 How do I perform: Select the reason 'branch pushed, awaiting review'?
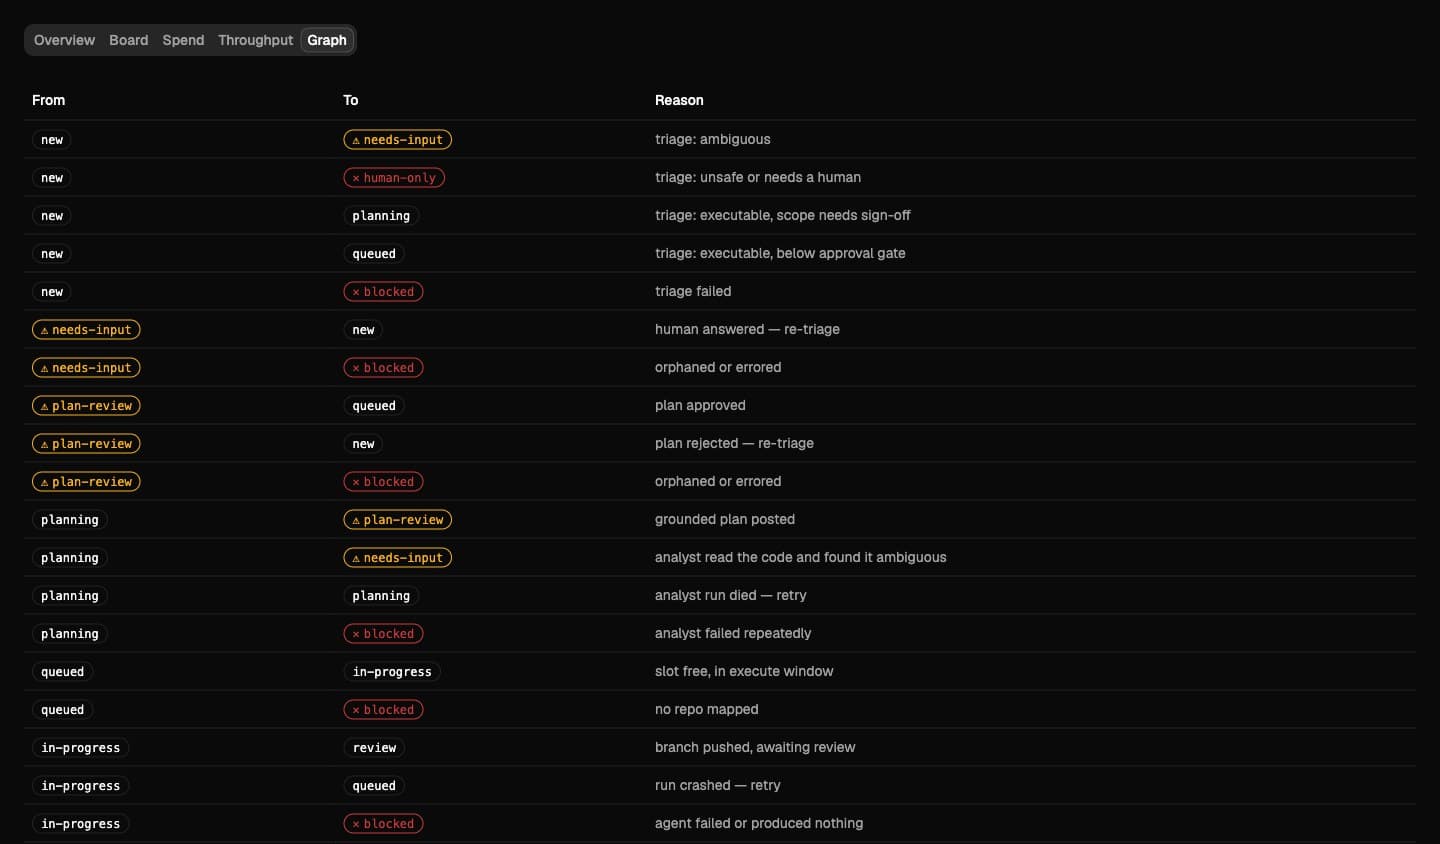(x=755, y=748)
